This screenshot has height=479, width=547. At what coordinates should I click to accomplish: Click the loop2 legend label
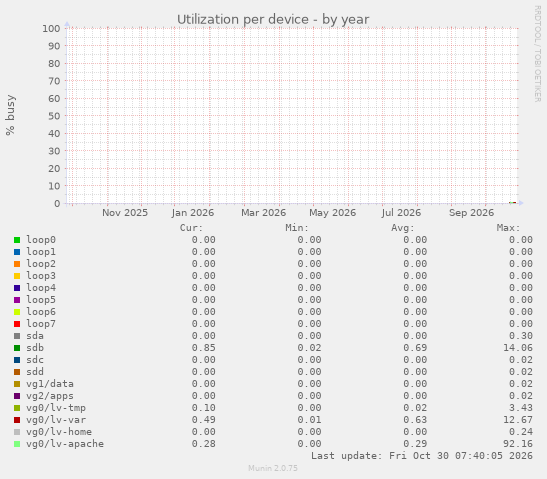click(41, 264)
